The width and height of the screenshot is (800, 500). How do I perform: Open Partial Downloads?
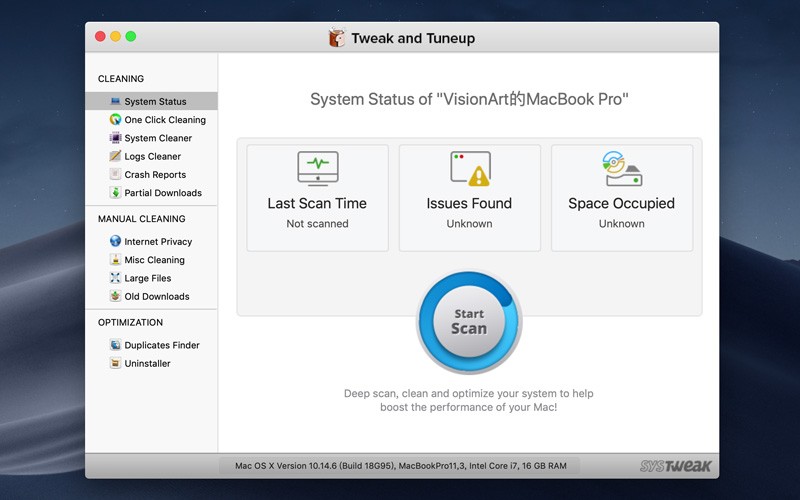point(152,192)
